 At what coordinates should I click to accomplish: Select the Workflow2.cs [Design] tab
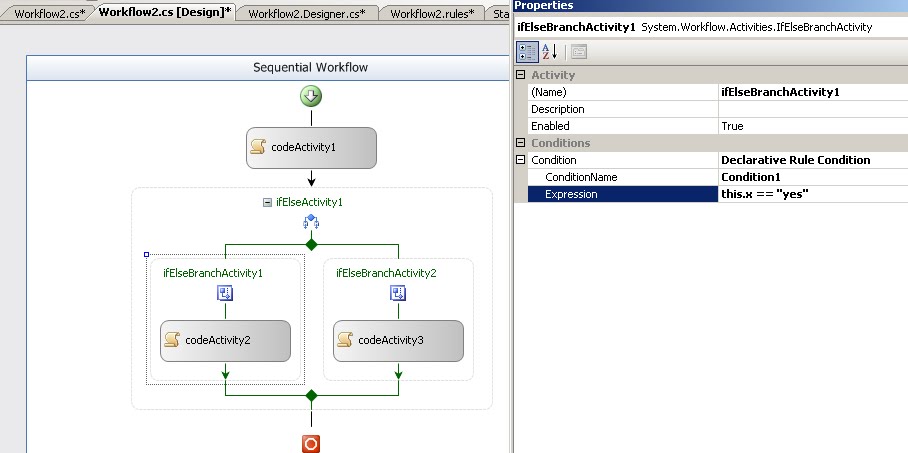tap(165, 12)
